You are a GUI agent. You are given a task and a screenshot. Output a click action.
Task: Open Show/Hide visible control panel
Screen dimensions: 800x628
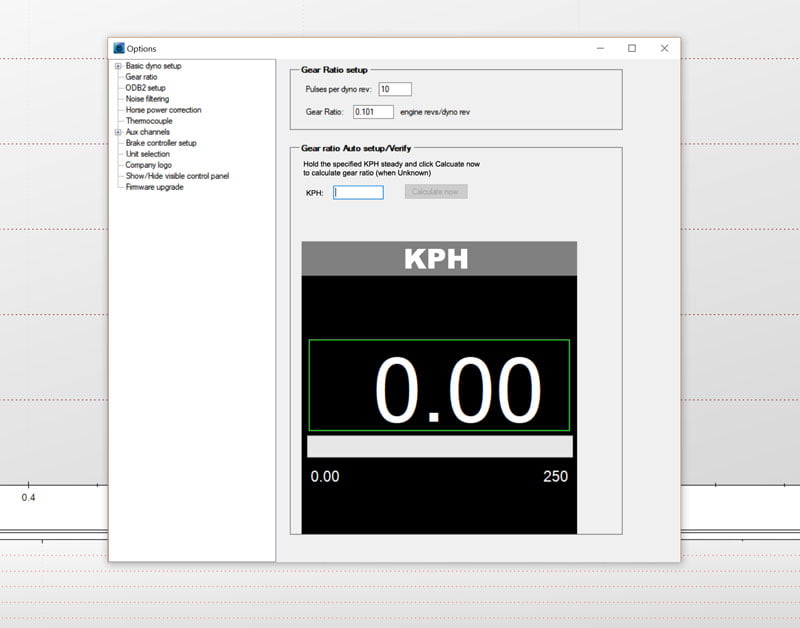point(177,176)
